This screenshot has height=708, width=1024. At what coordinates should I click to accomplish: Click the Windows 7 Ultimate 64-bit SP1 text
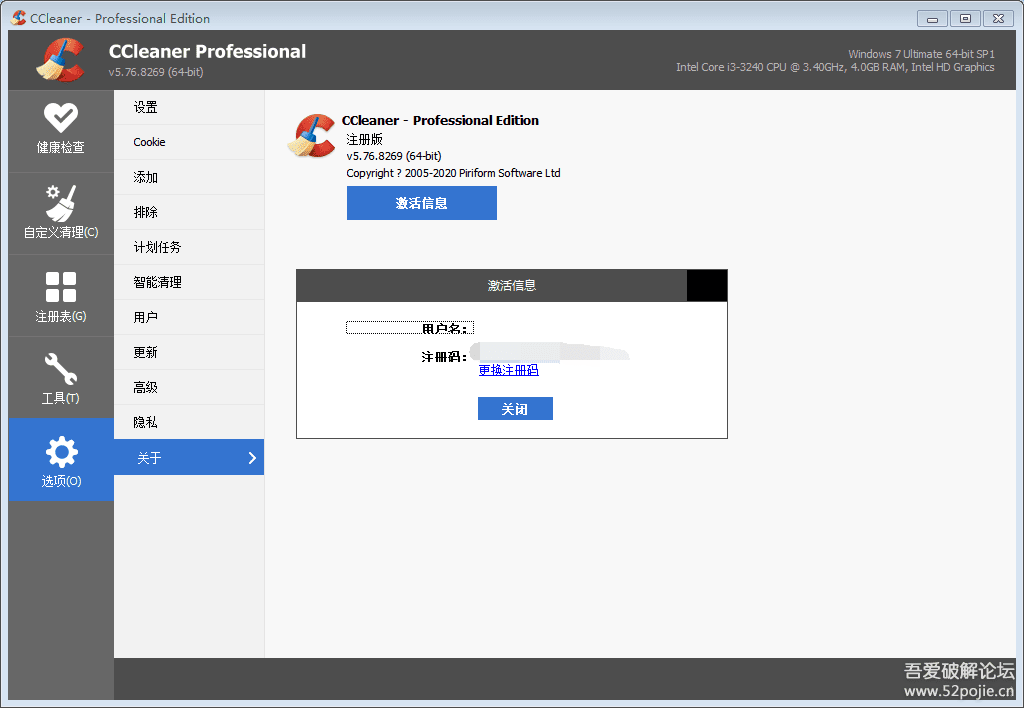click(x=921, y=54)
